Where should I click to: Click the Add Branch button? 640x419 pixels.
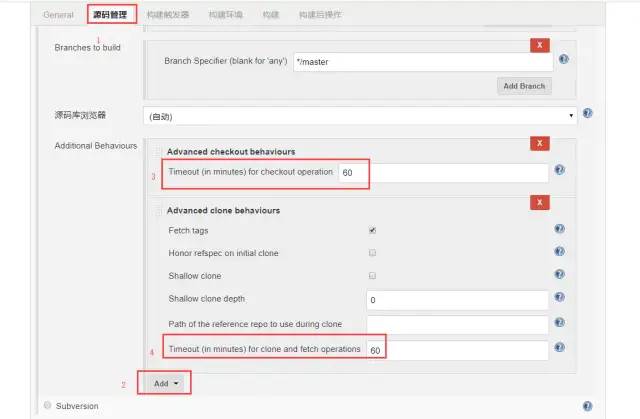point(524,86)
